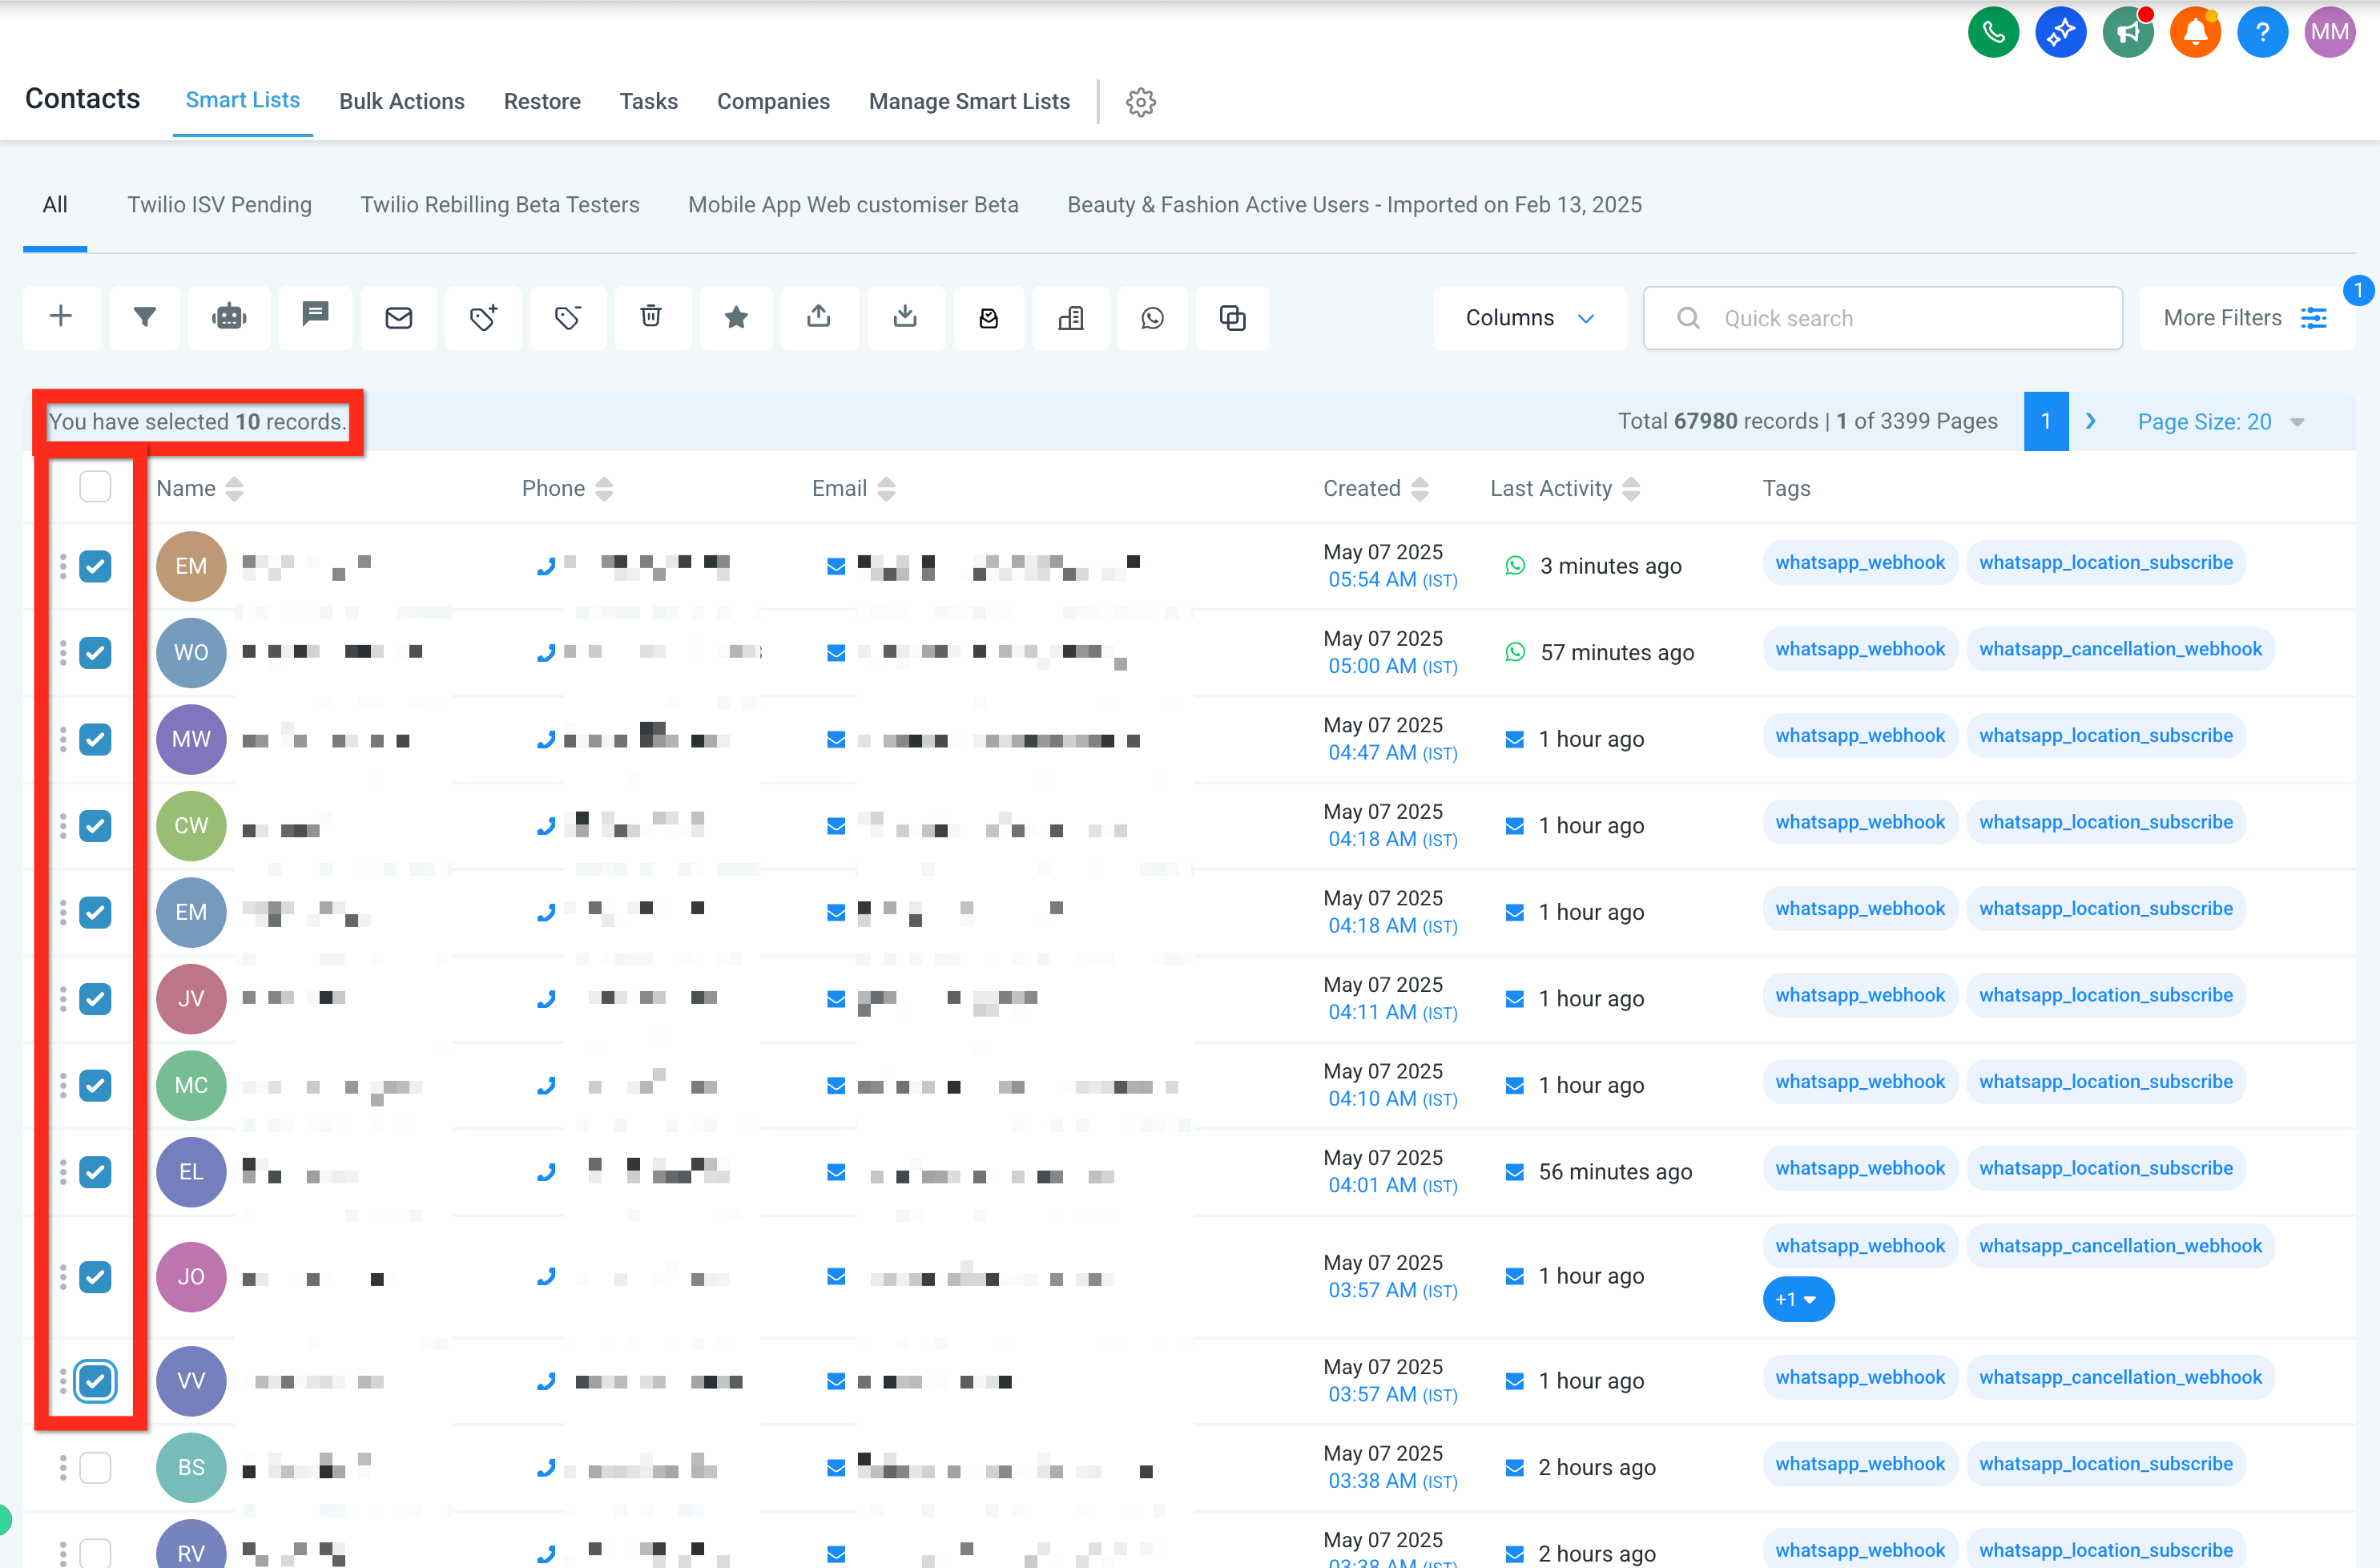
Task: Open the JO contact avatar
Action: pyautogui.click(x=191, y=1277)
